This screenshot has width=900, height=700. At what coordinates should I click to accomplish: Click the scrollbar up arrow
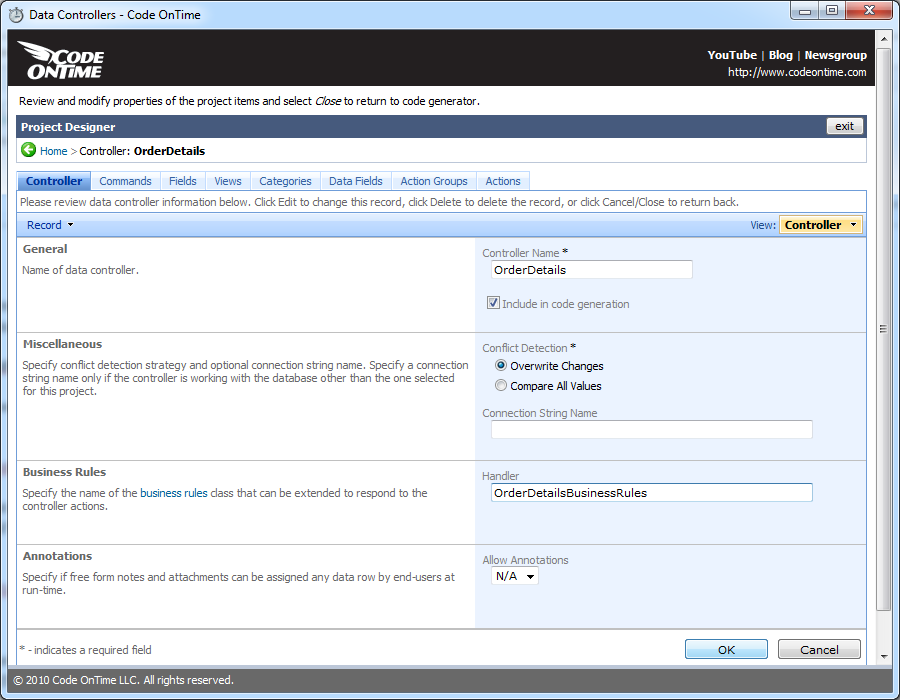(x=883, y=39)
